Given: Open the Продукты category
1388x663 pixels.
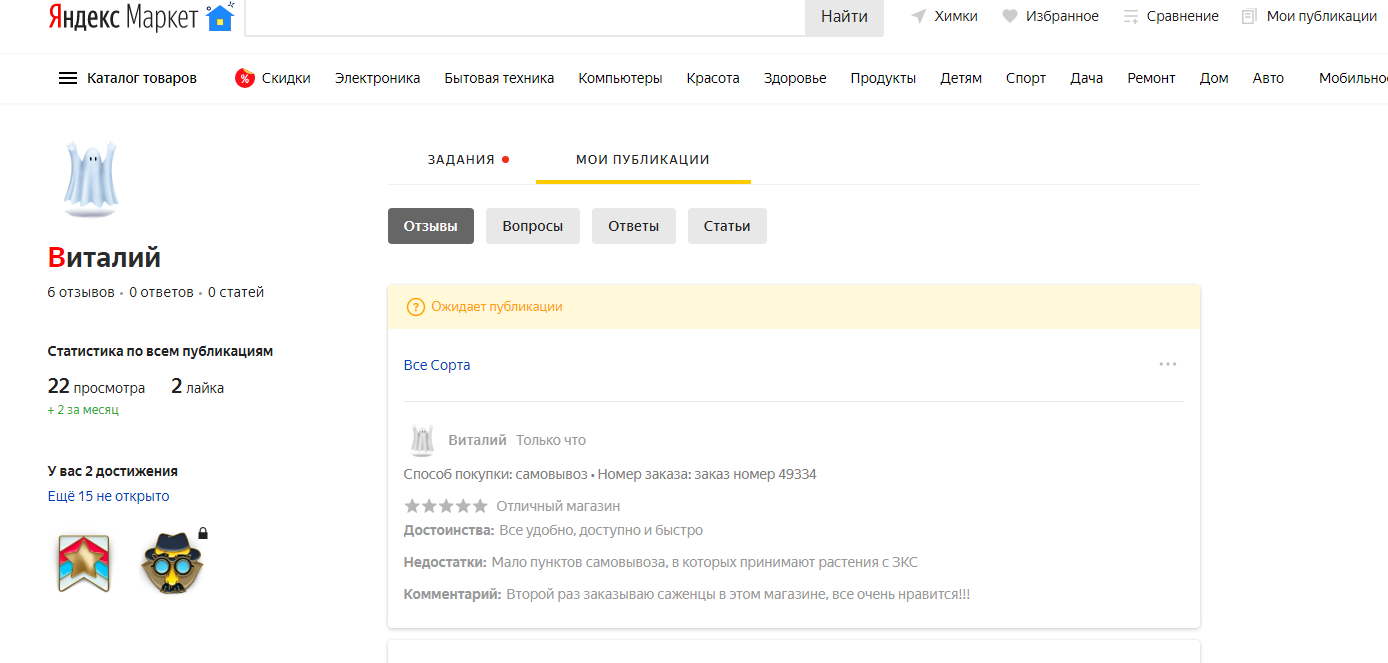Looking at the screenshot, I should click(x=883, y=78).
